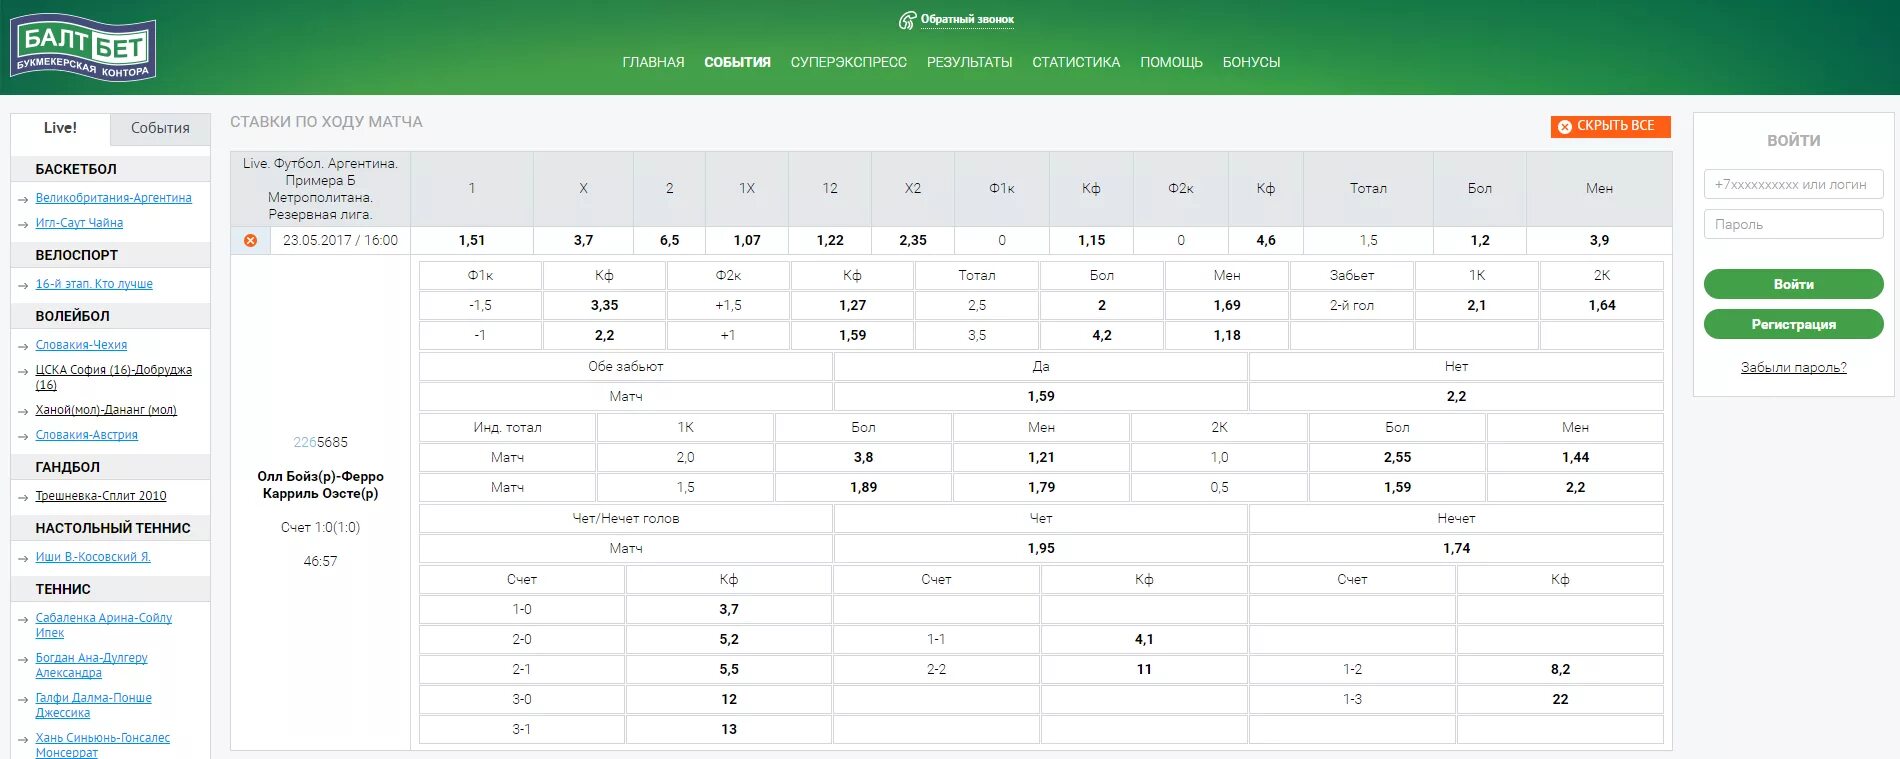Image resolution: width=1900 pixels, height=759 pixels.
Task: Select exact score 1-2 odds 8,2
Action: (1560, 669)
